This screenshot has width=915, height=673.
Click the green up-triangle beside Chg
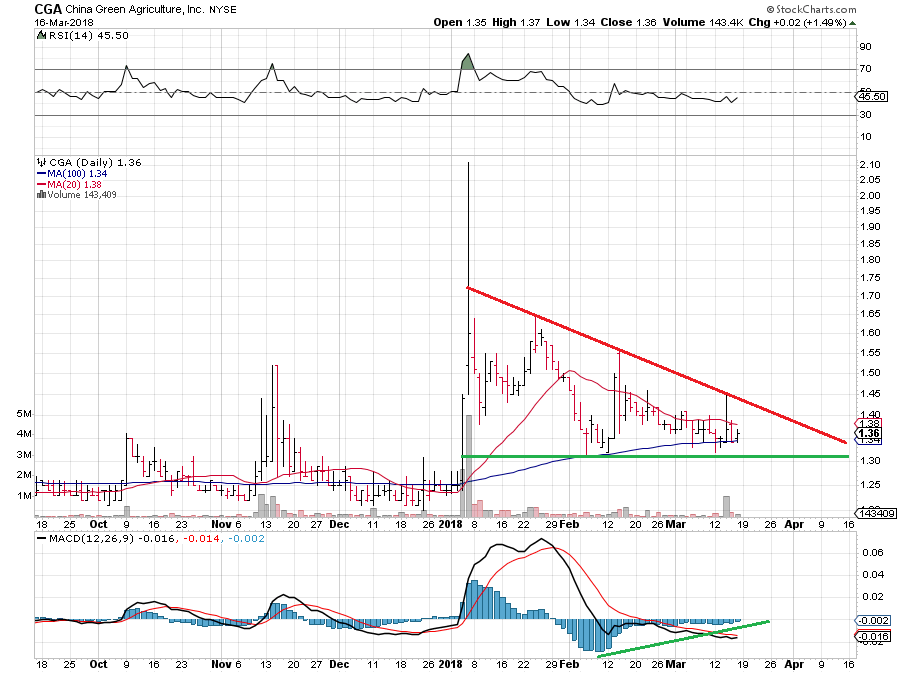(853, 23)
